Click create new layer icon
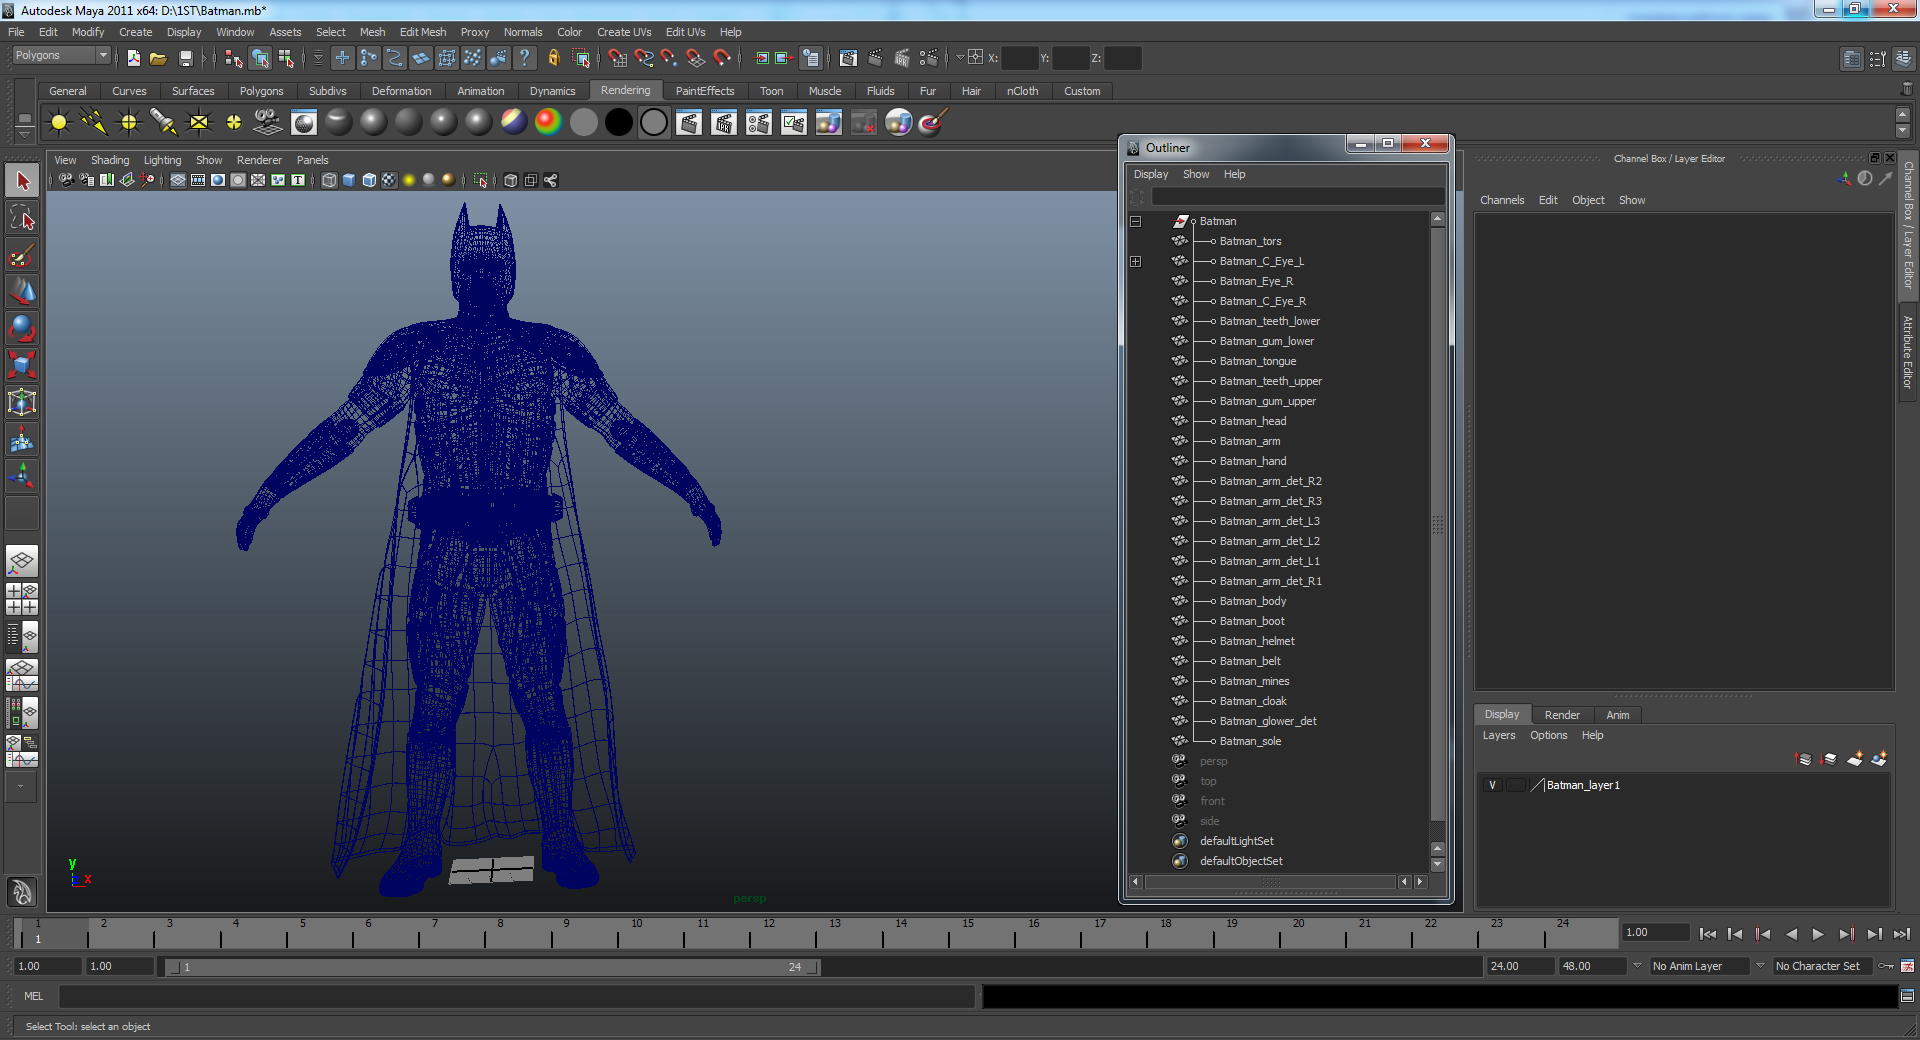This screenshot has height=1040, width=1920. tap(1855, 759)
